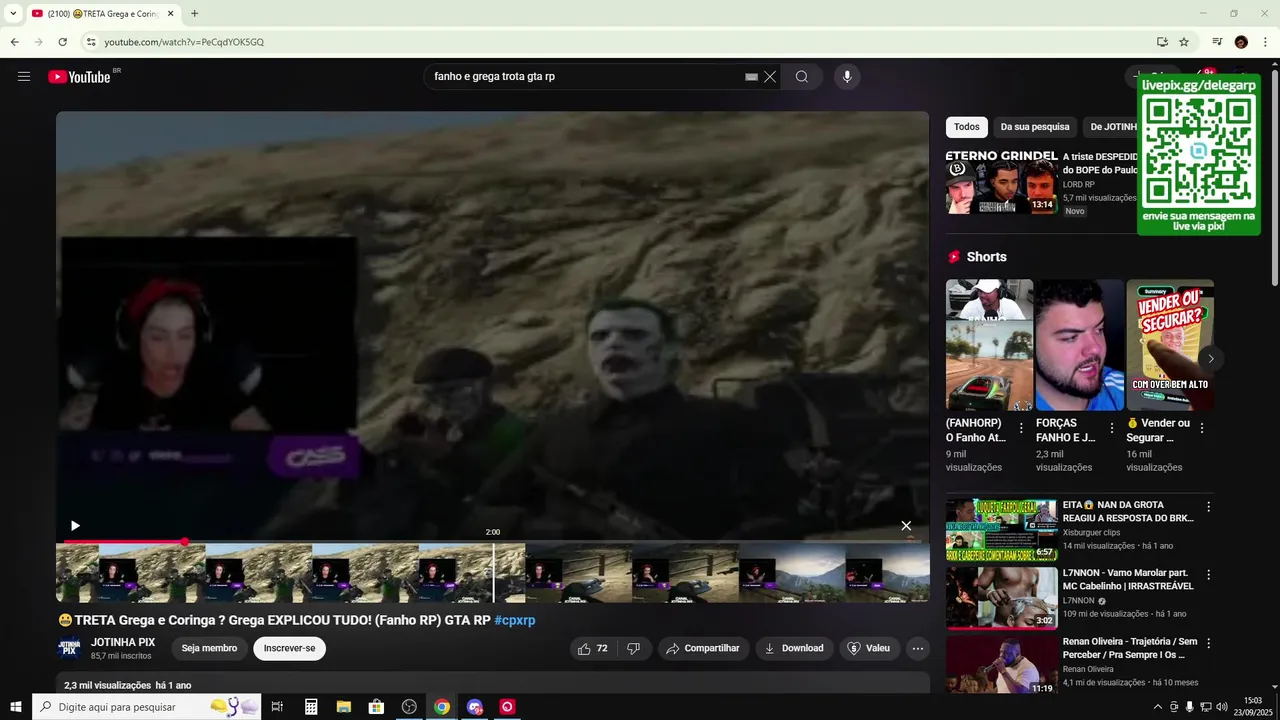Like the video with thumbs up
1280x720 pixels.
pos(593,648)
